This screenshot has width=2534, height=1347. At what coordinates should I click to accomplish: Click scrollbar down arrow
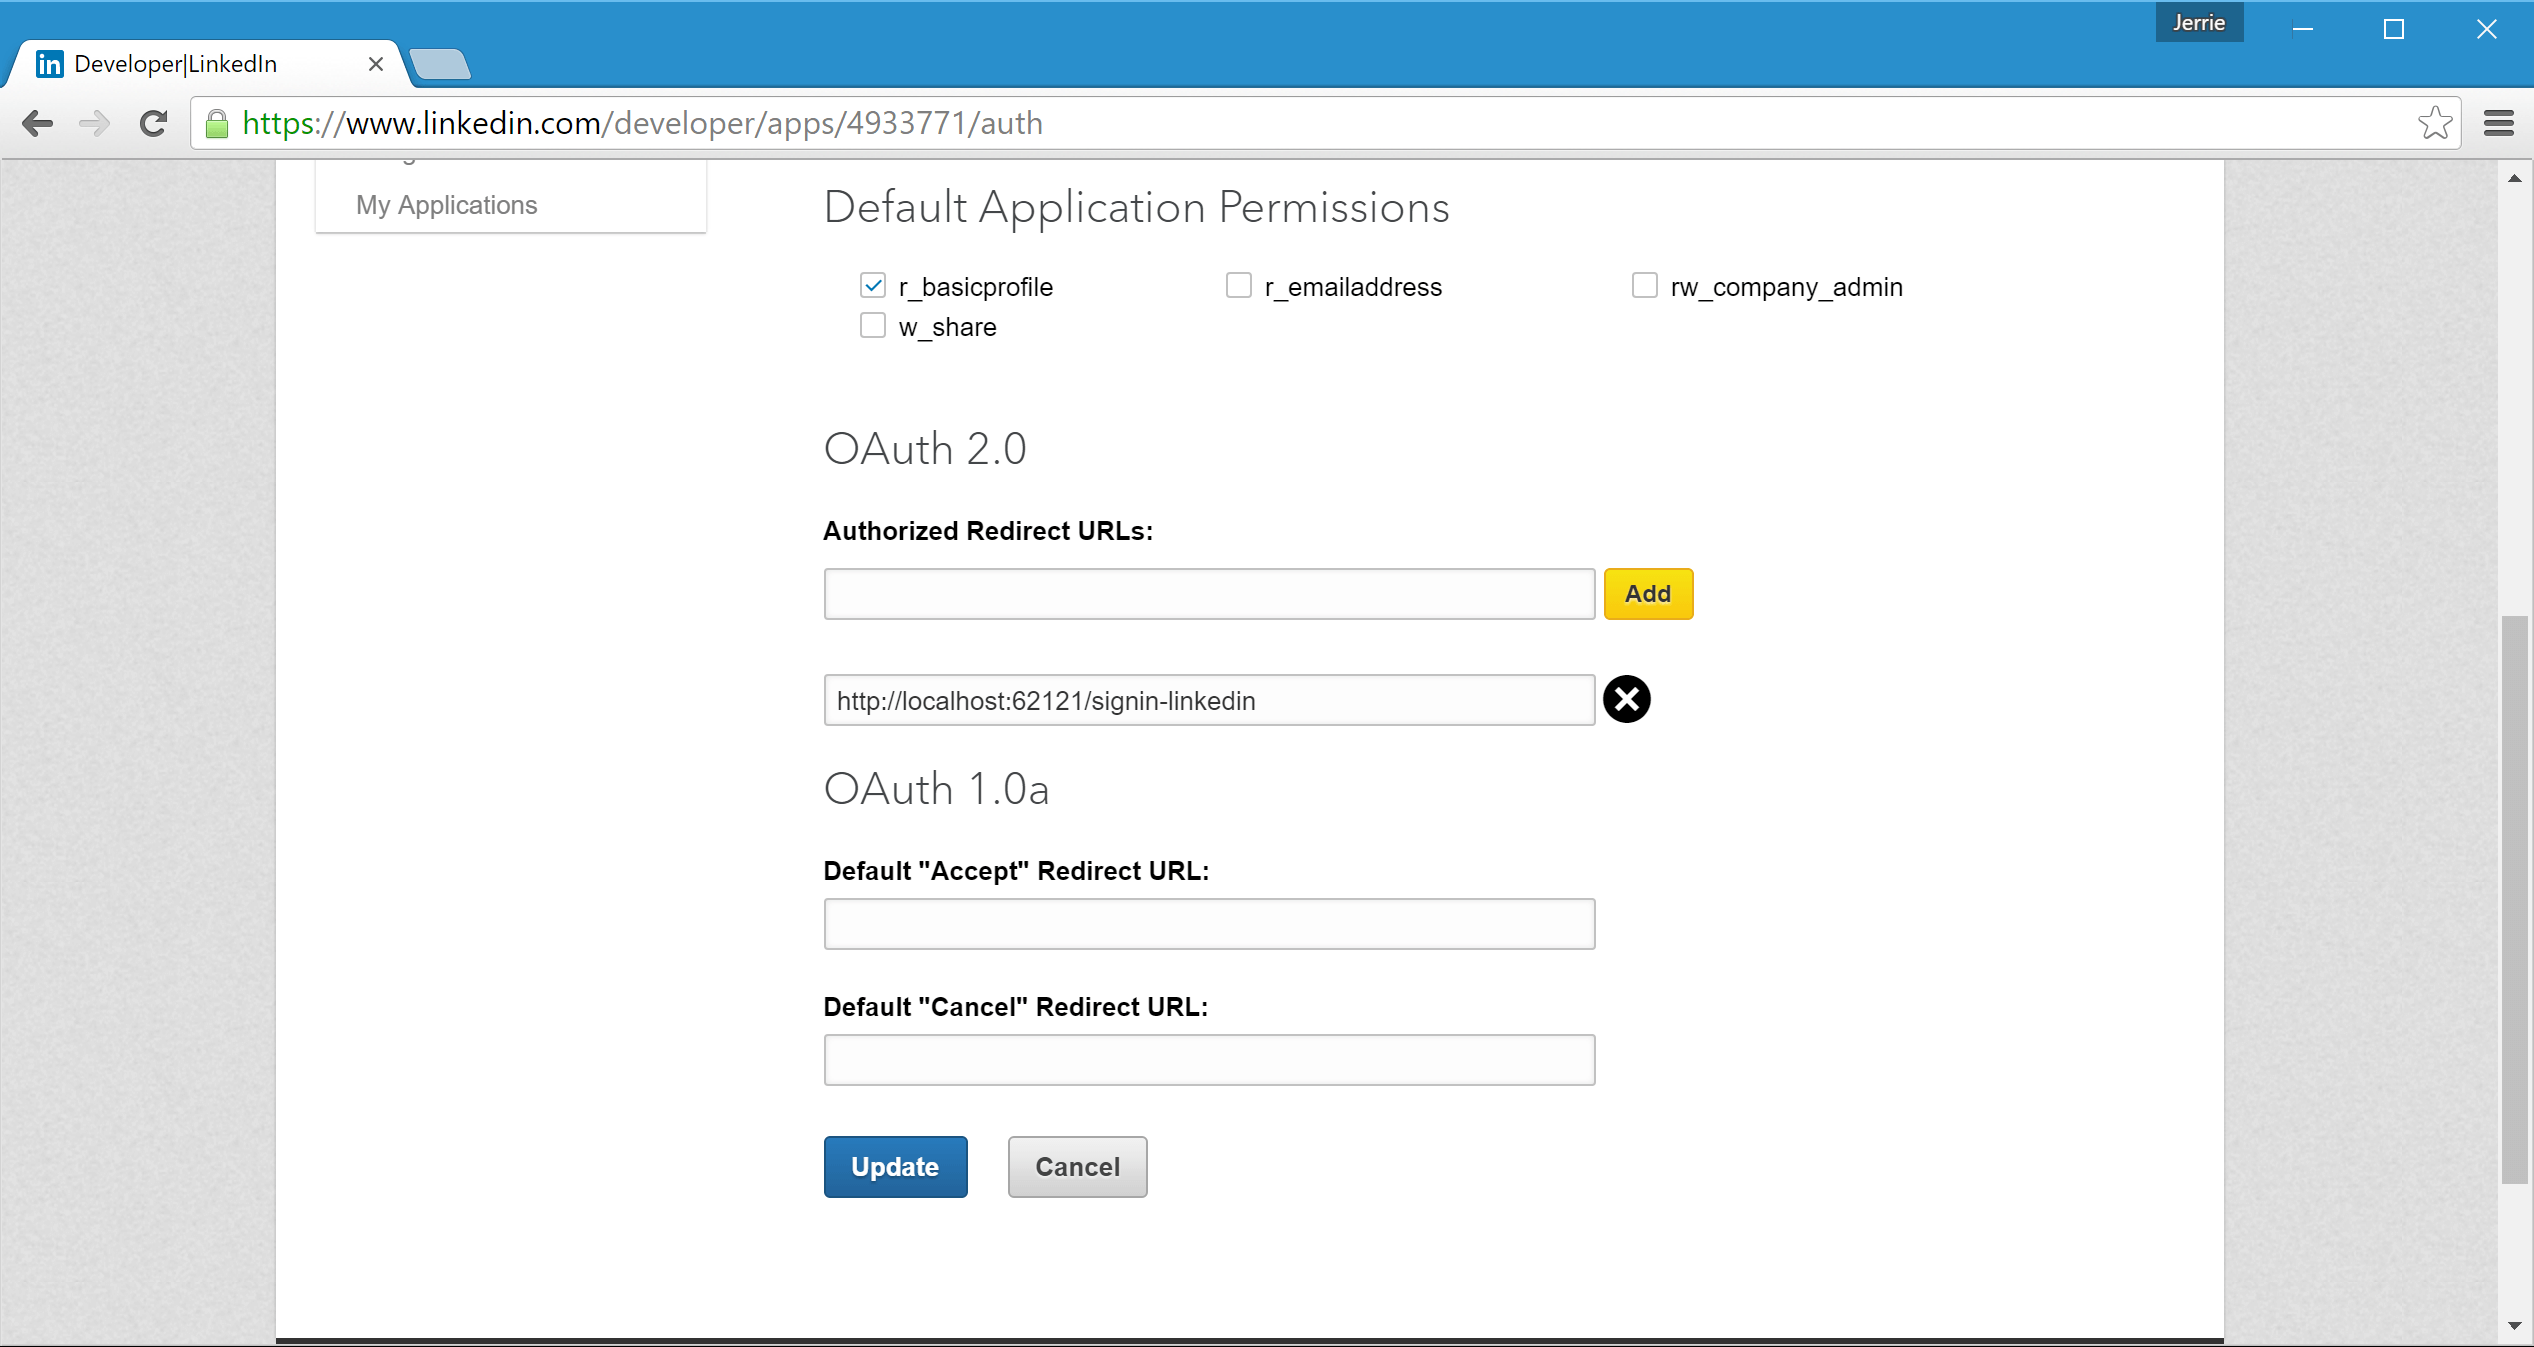click(x=2514, y=1326)
